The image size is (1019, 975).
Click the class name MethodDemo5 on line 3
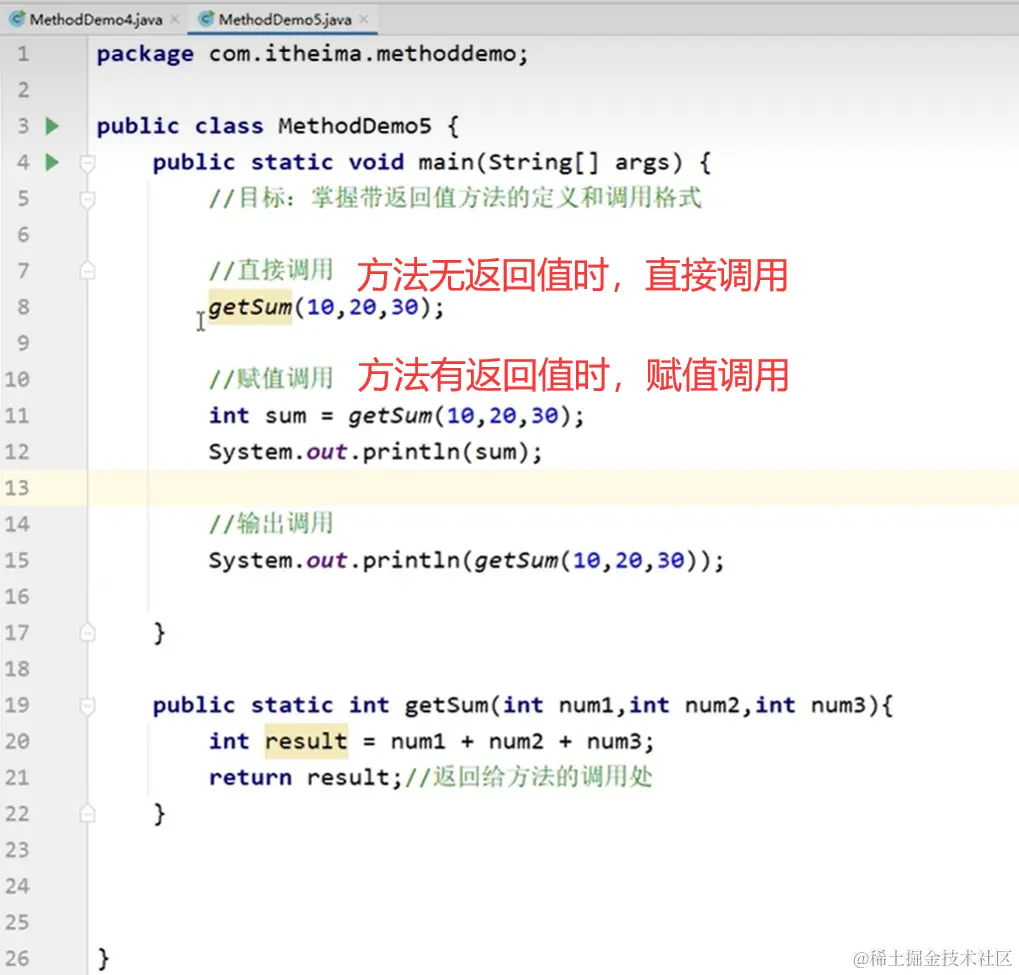click(x=355, y=125)
